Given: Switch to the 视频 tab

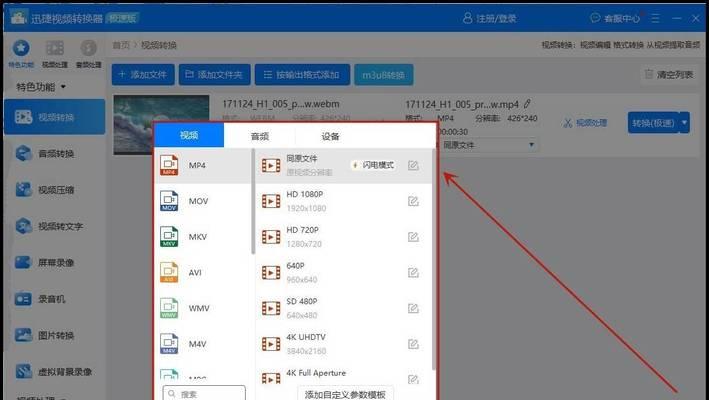Looking at the screenshot, I should coord(189,135).
